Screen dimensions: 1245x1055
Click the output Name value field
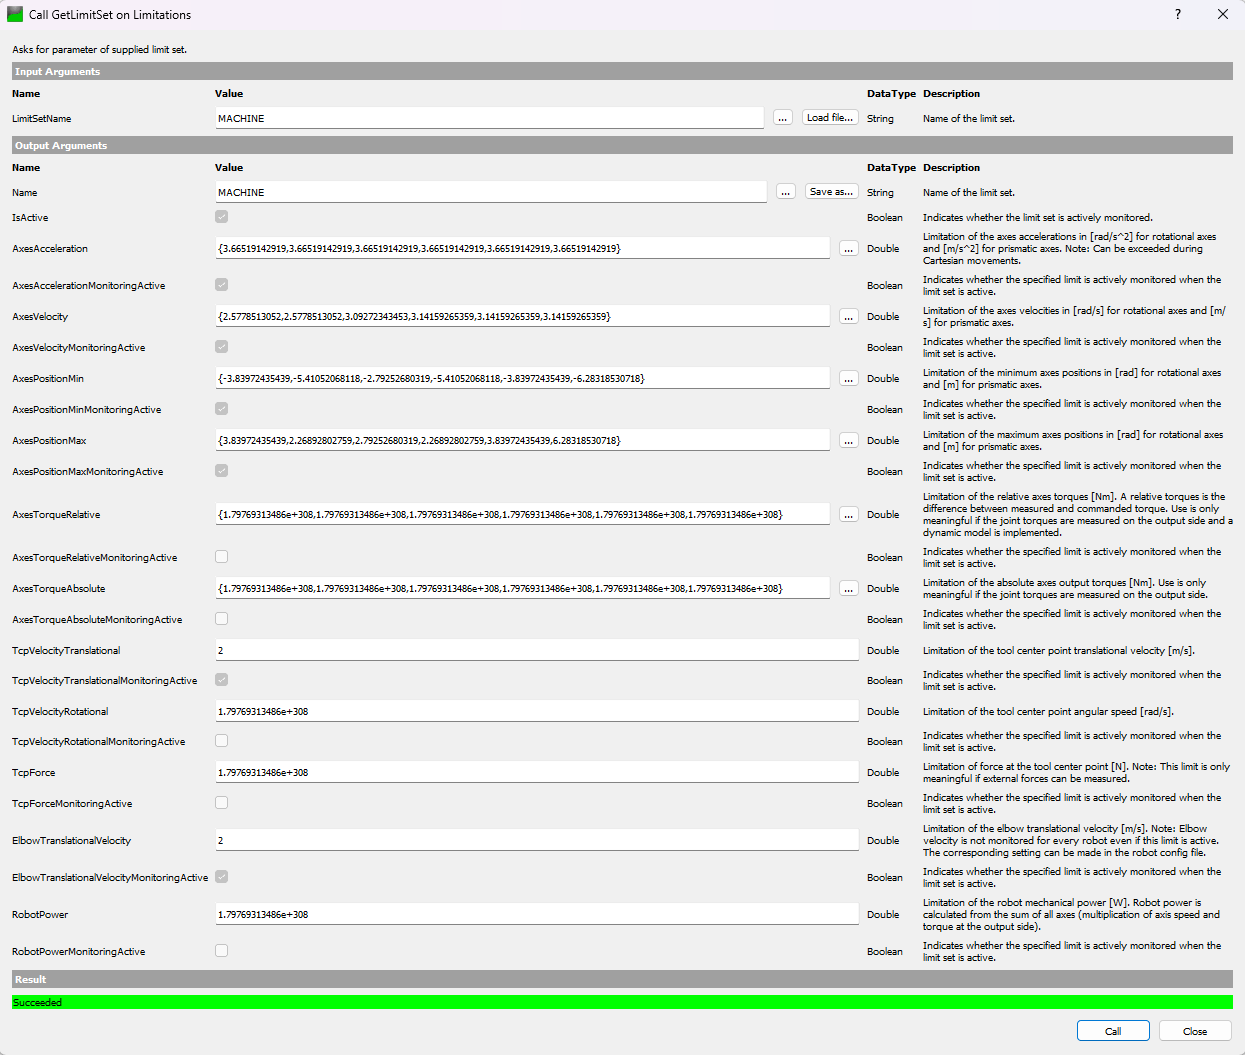(491, 192)
